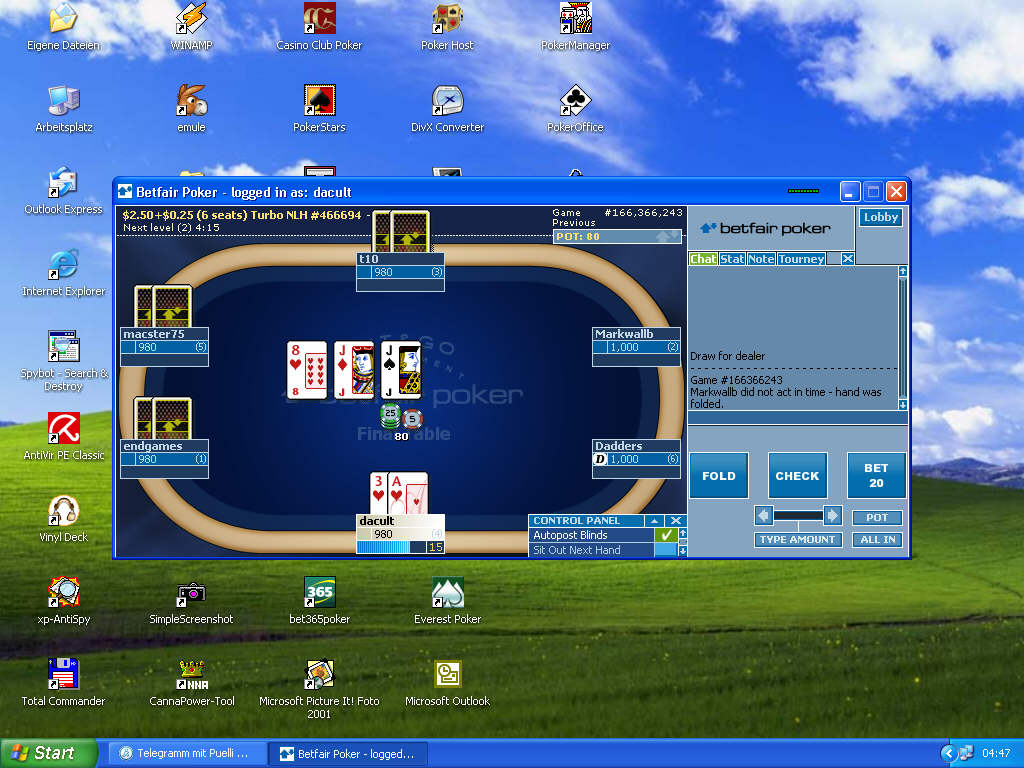Close the Control Panel with its X
This screenshot has height=768, width=1024.
coord(676,520)
